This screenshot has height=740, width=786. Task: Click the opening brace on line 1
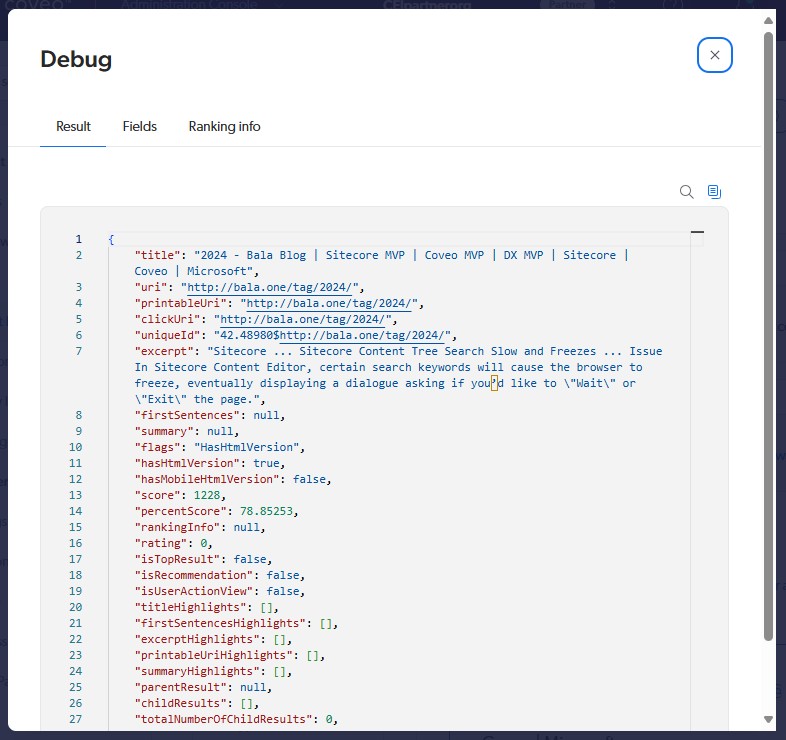point(111,239)
